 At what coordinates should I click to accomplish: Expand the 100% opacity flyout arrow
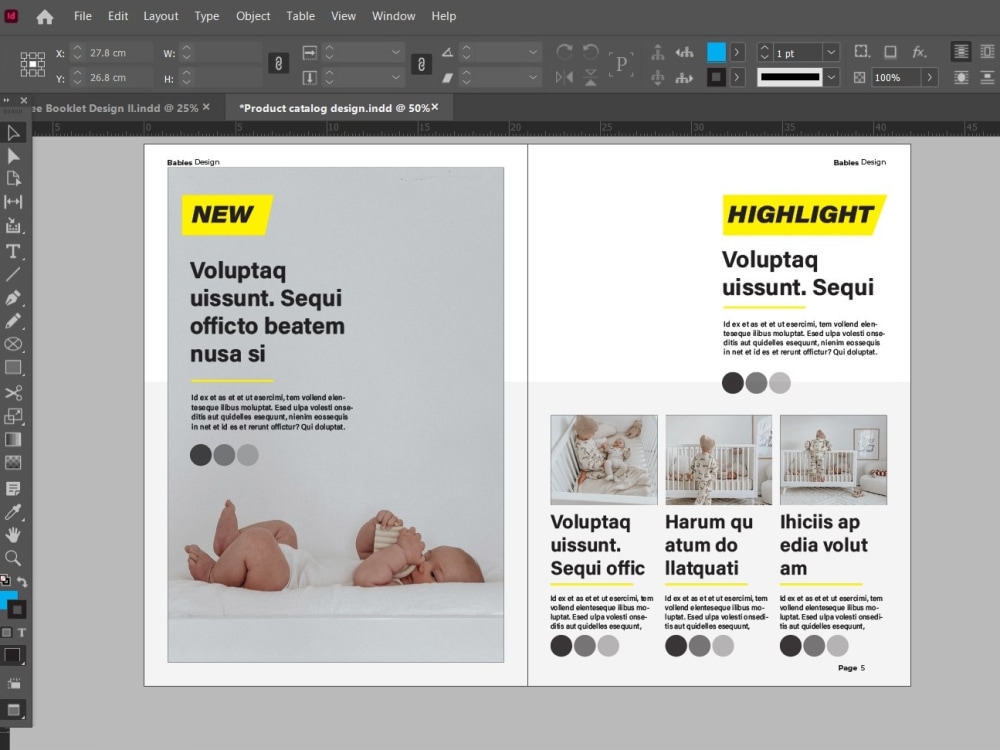click(x=930, y=77)
